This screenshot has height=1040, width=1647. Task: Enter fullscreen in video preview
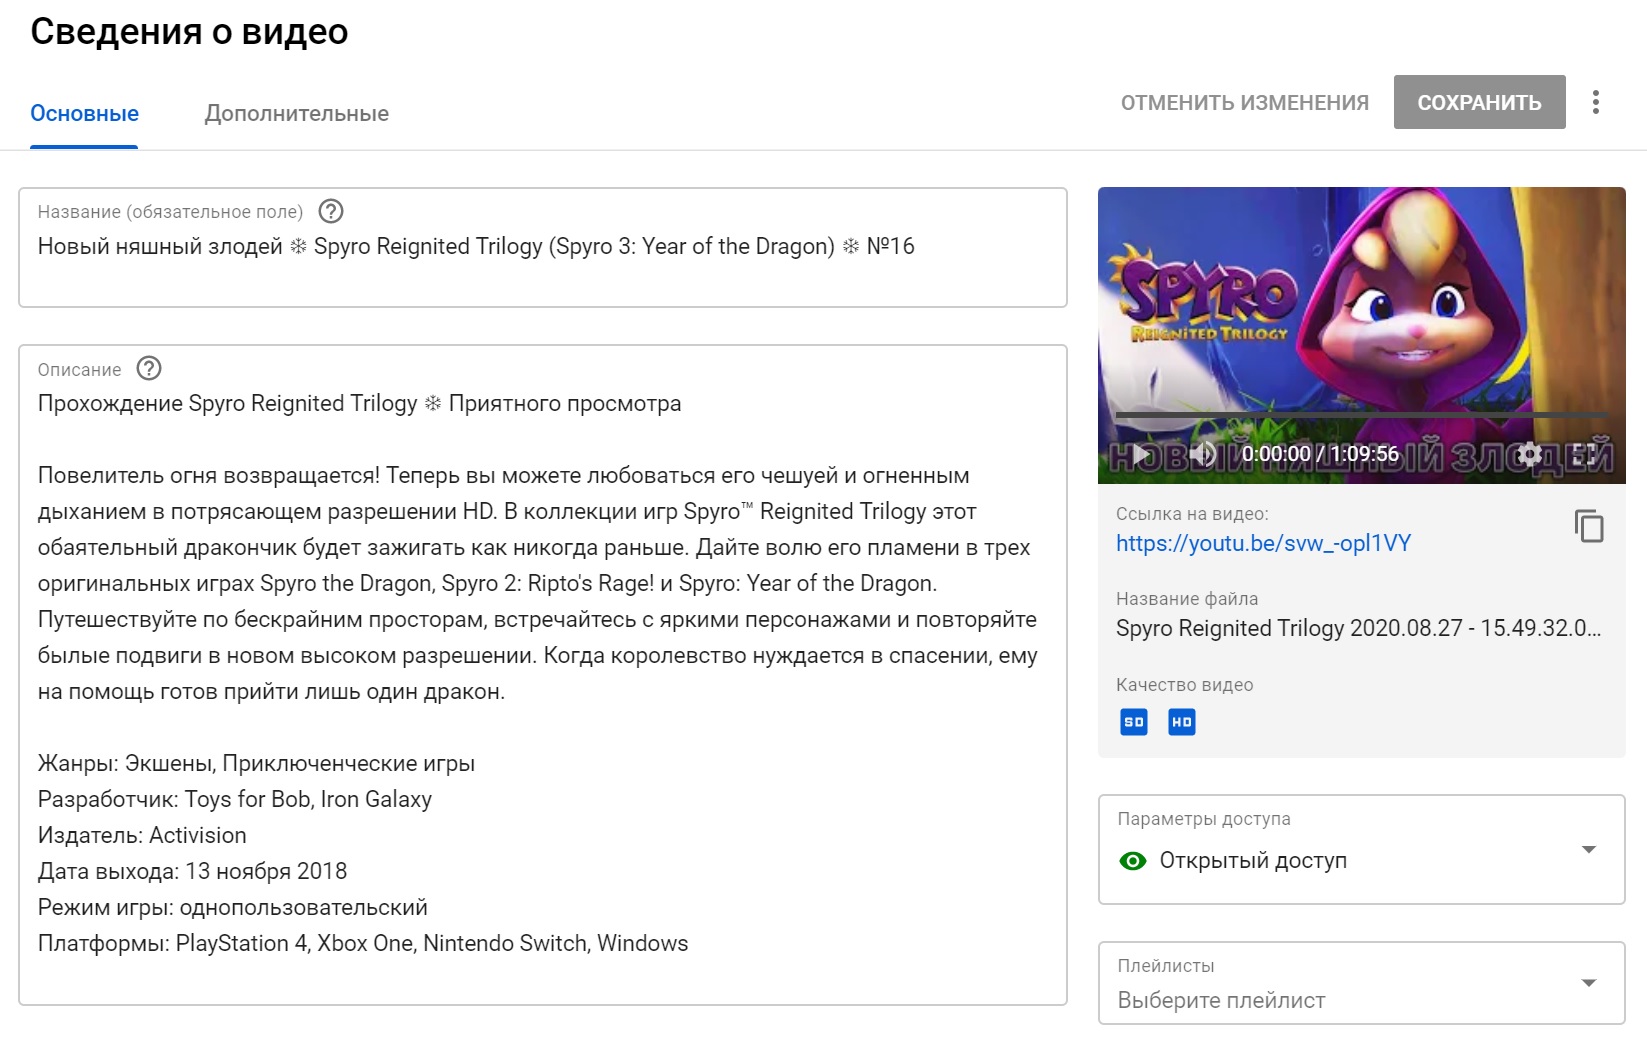pyautogui.click(x=1582, y=454)
